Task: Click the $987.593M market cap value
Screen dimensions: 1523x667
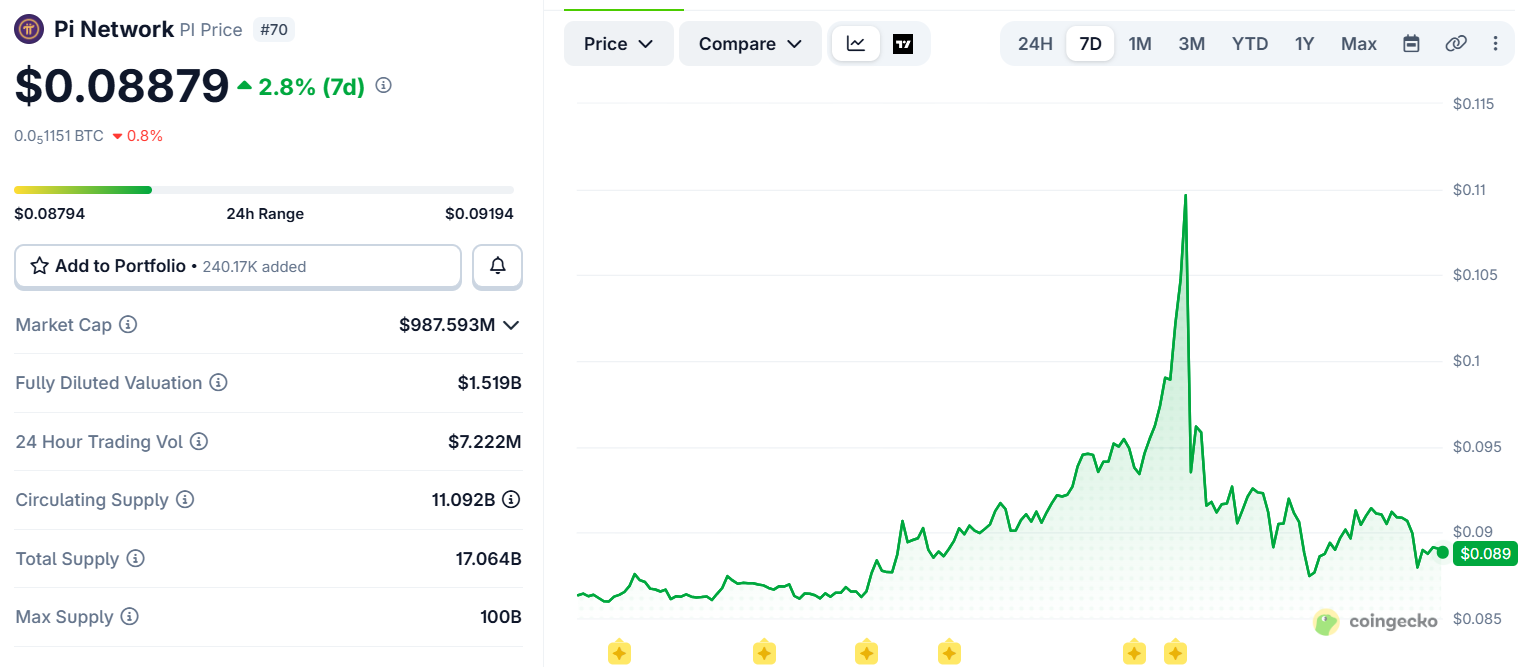Action: tap(447, 325)
